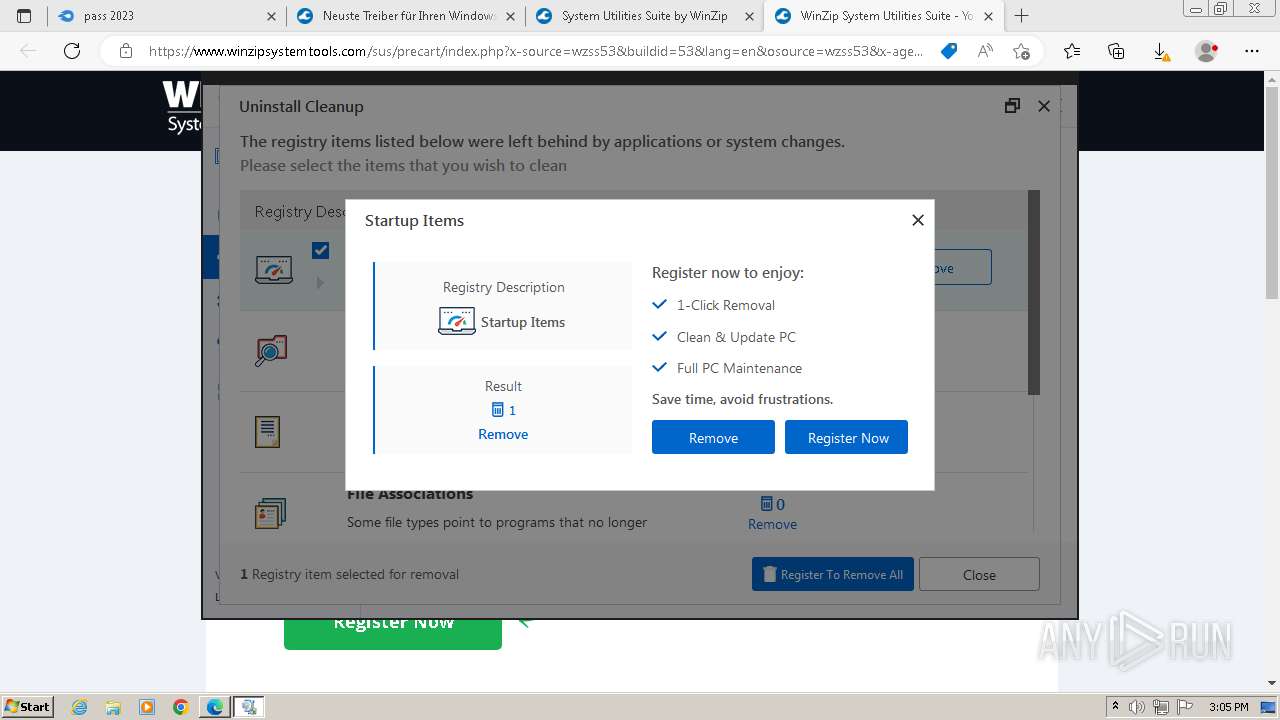
Task: Click the page vertical scrollbar down arrow
Action: [x=1272, y=683]
